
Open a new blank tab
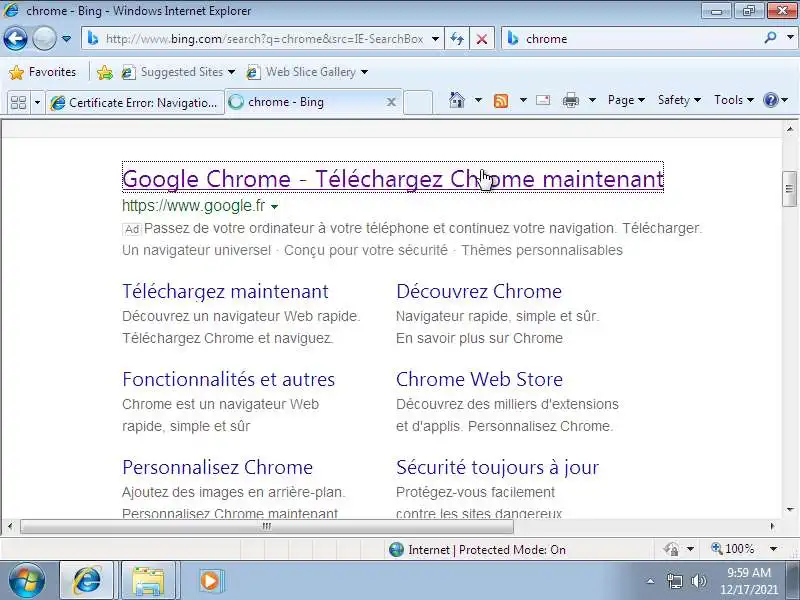[418, 102]
